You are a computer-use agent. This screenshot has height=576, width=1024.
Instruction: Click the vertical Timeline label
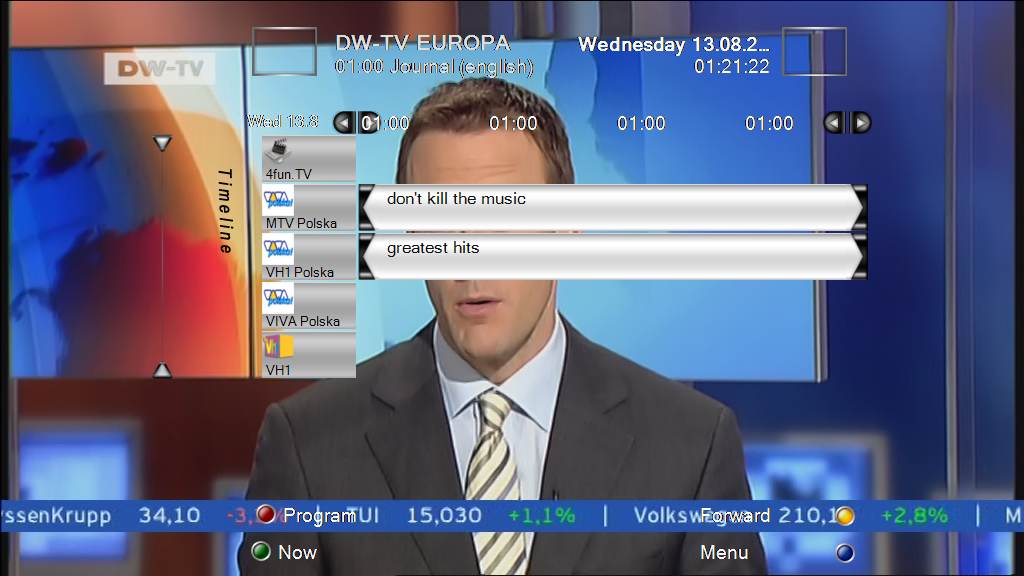(226, 211)
